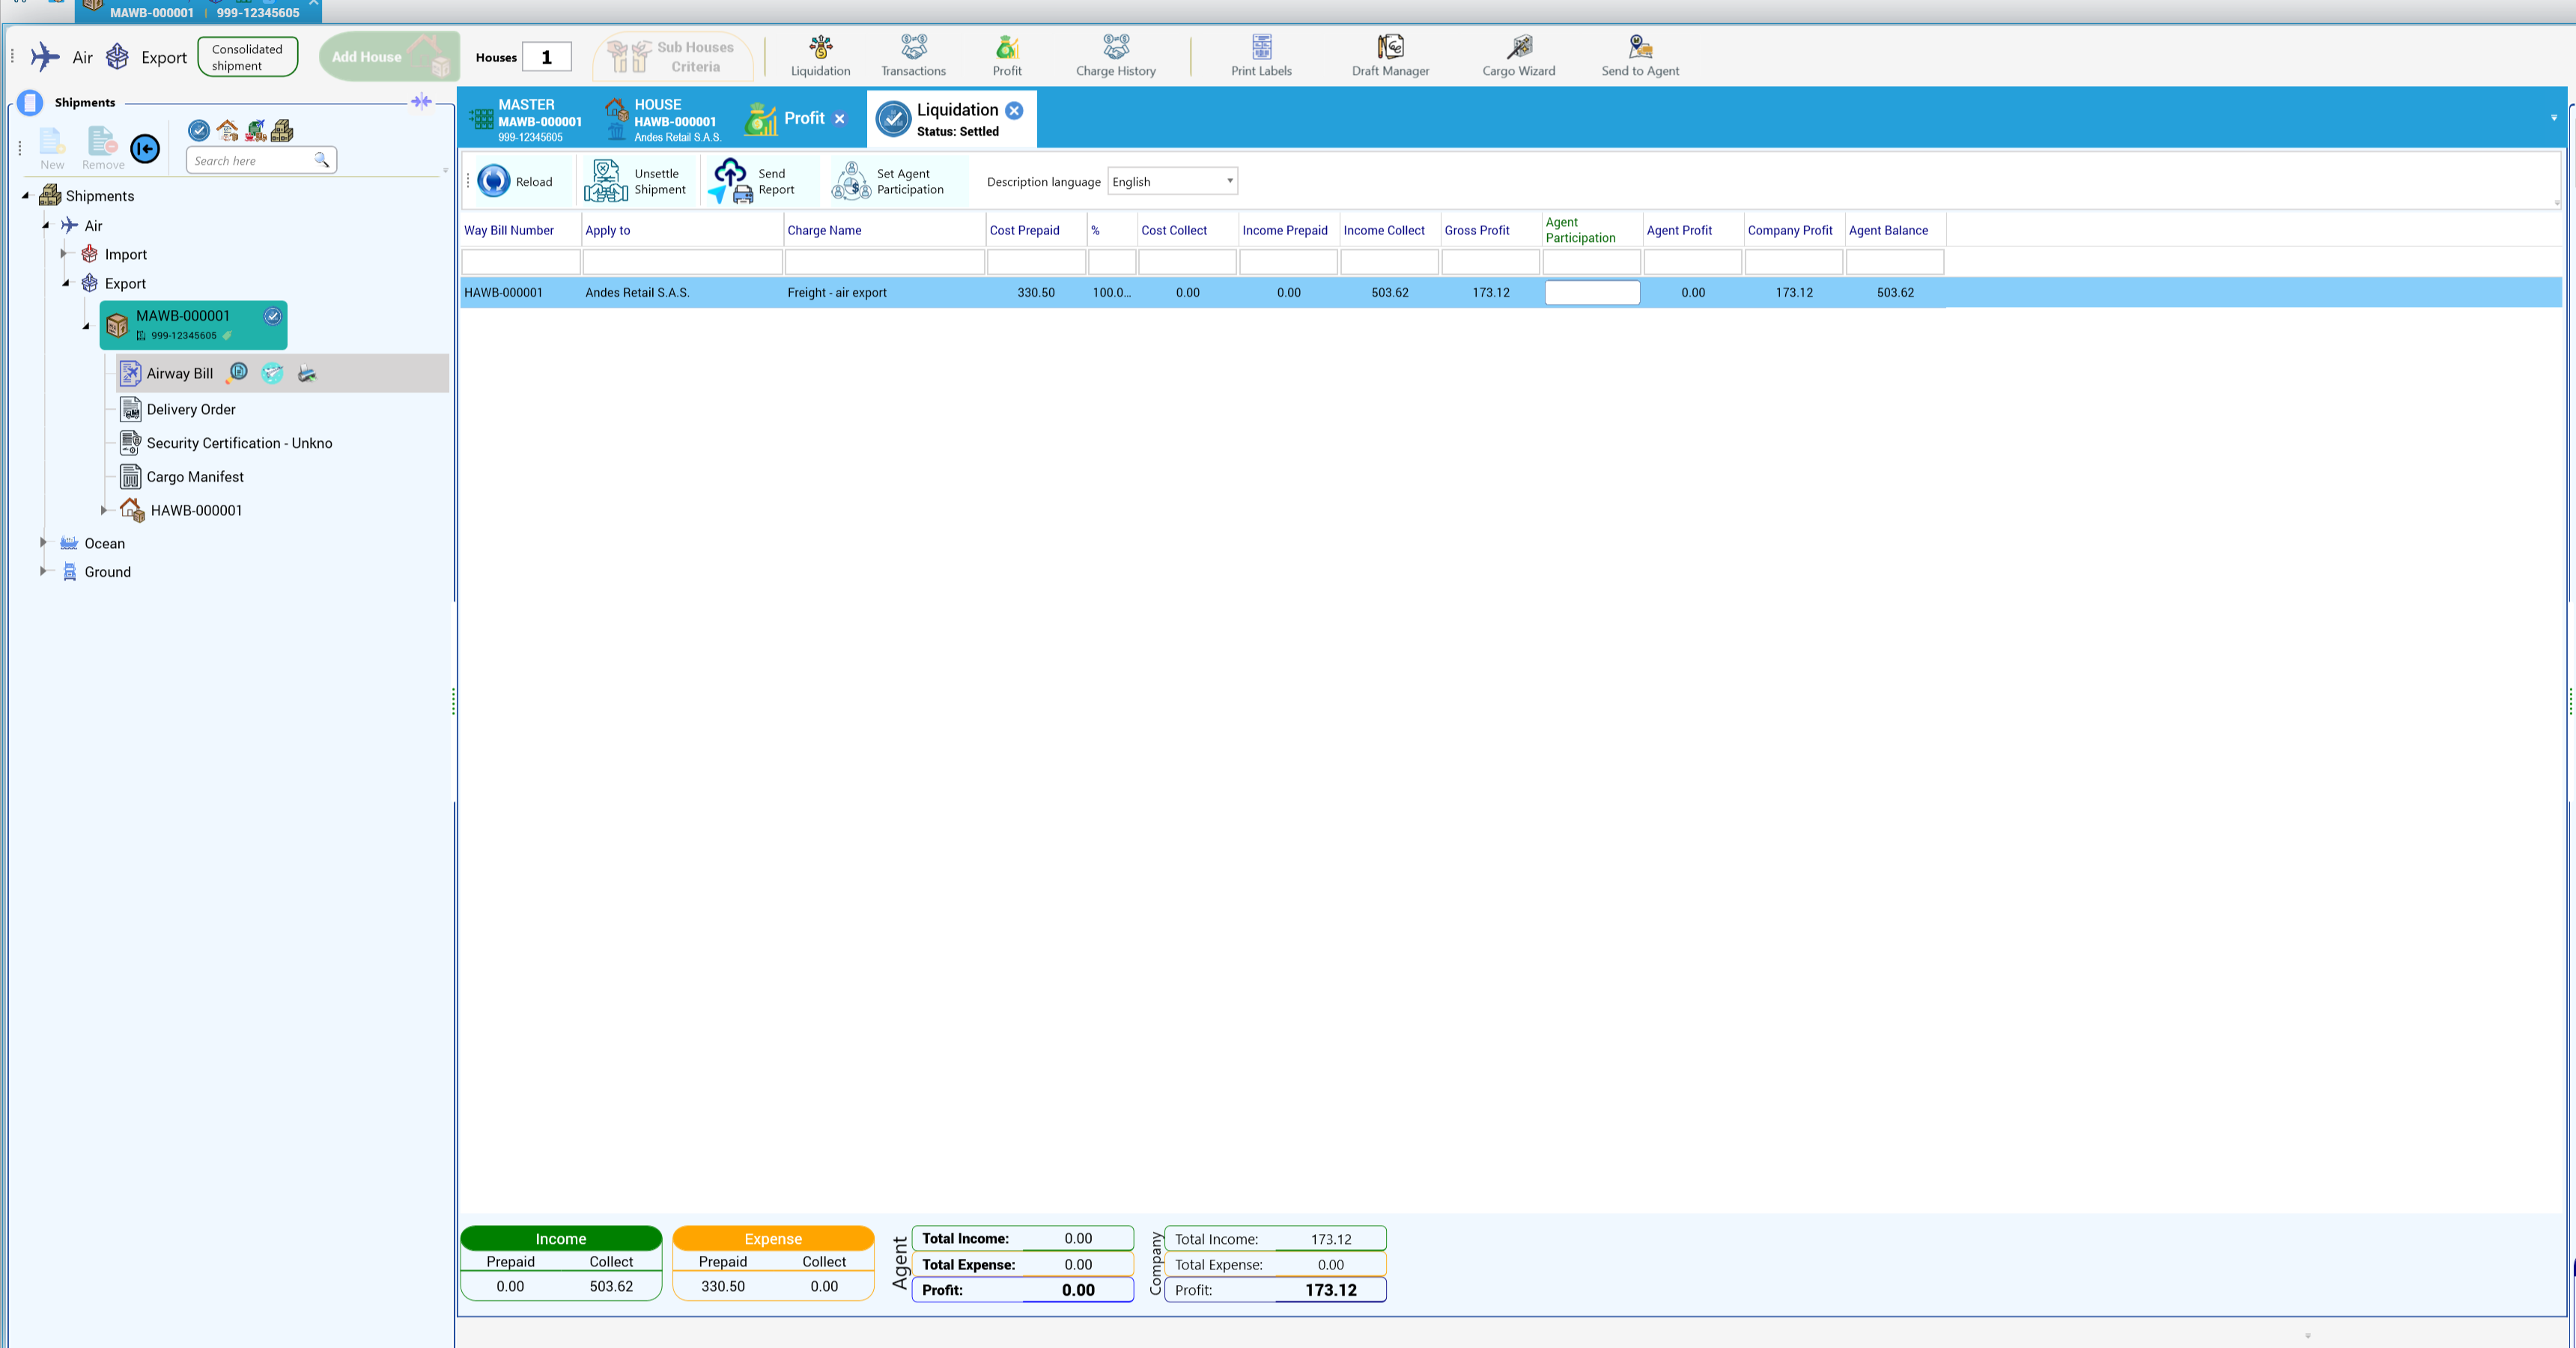Click the Charge Name column filter box
Image resolution: width=2576 pixels, height=1348 pixels.
coord(884,262)
